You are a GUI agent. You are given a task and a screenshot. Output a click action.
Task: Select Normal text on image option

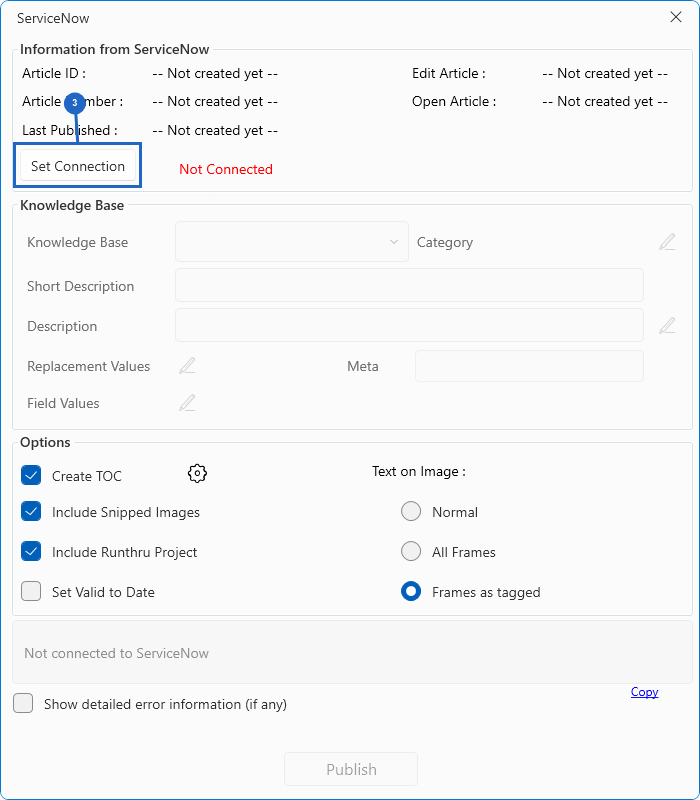point(411,512)
